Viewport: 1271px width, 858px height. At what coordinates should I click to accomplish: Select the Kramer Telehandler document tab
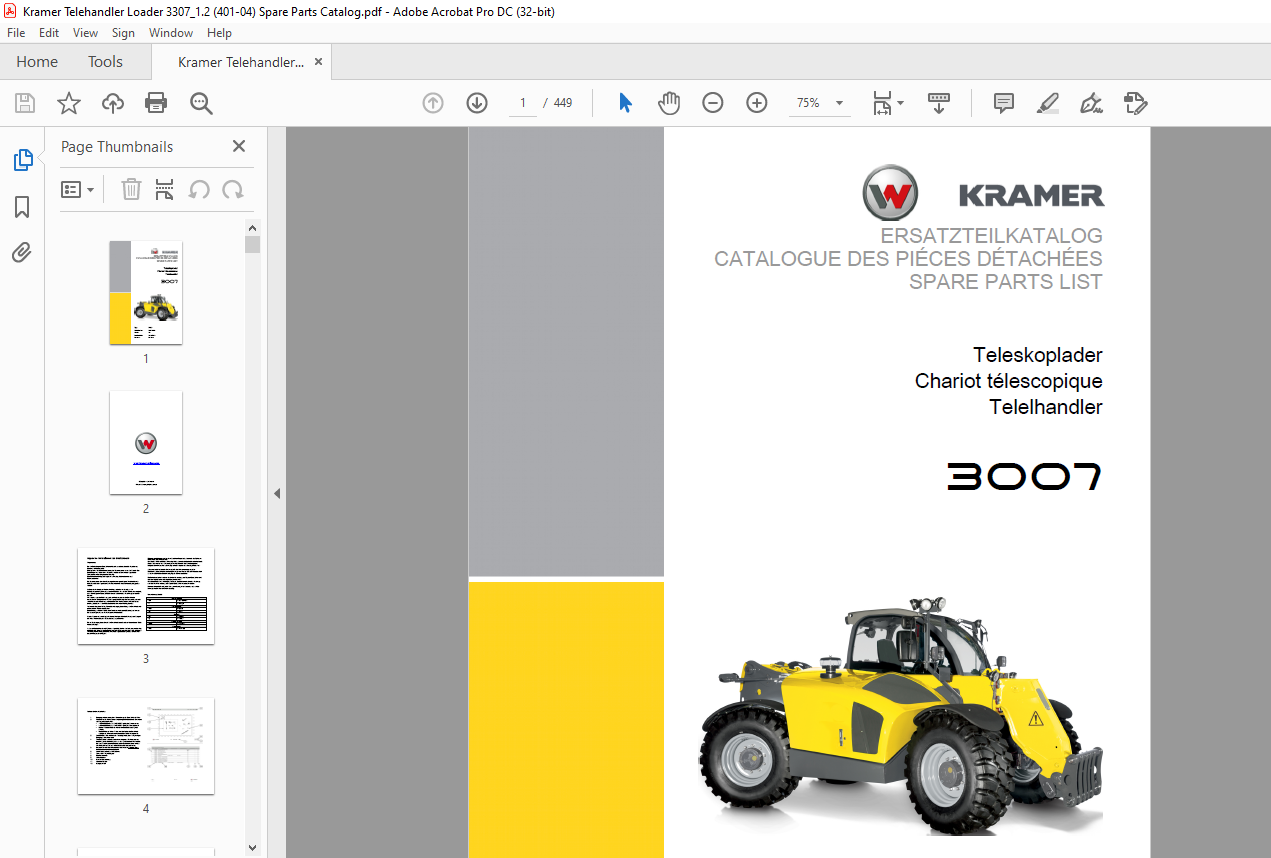[240, 62]
